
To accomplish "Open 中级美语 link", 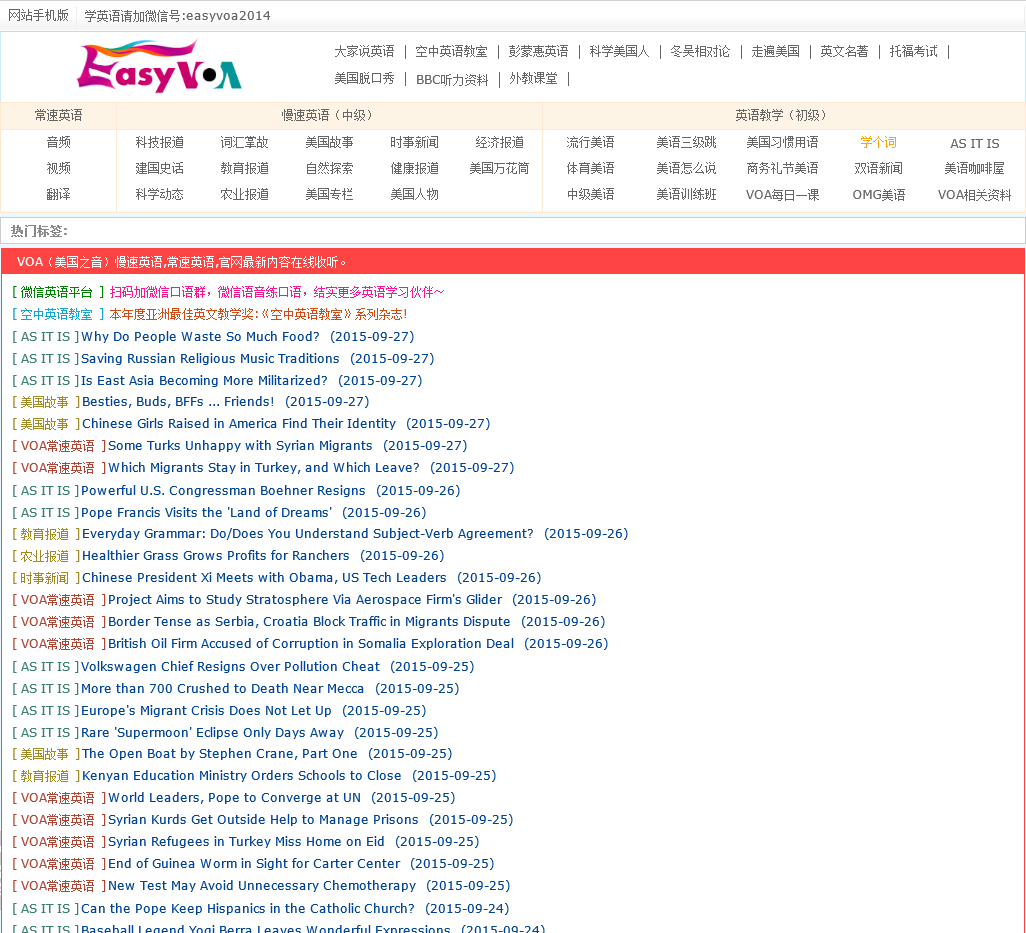I will click(590, 194).
